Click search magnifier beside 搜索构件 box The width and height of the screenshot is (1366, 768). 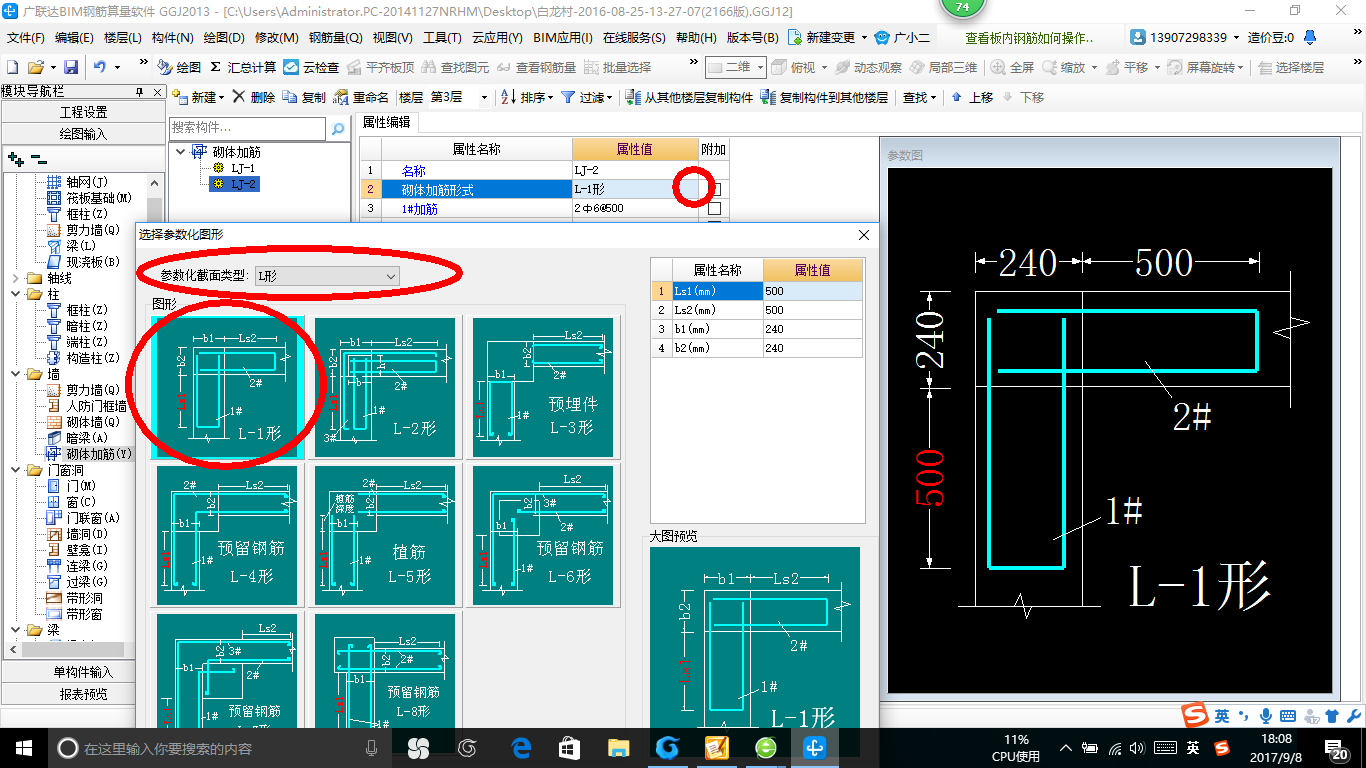[x=338, y=128]
